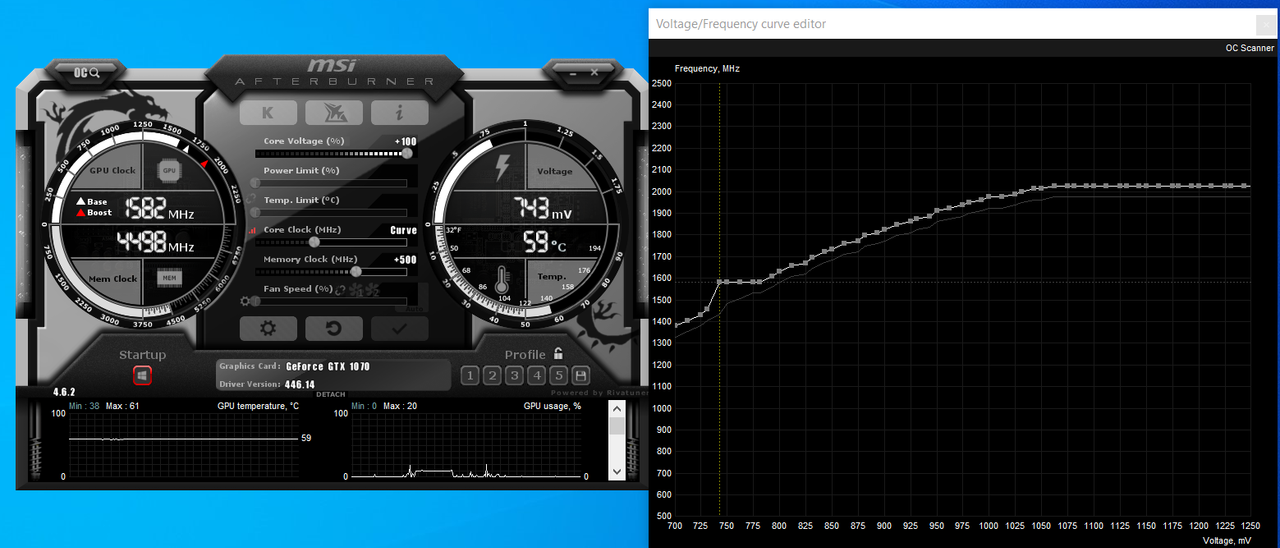Select the curve point above 1200 mV

[x=1200, y=186]
